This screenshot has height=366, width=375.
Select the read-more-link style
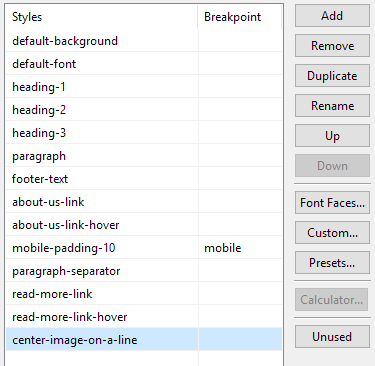pos(144,294)
